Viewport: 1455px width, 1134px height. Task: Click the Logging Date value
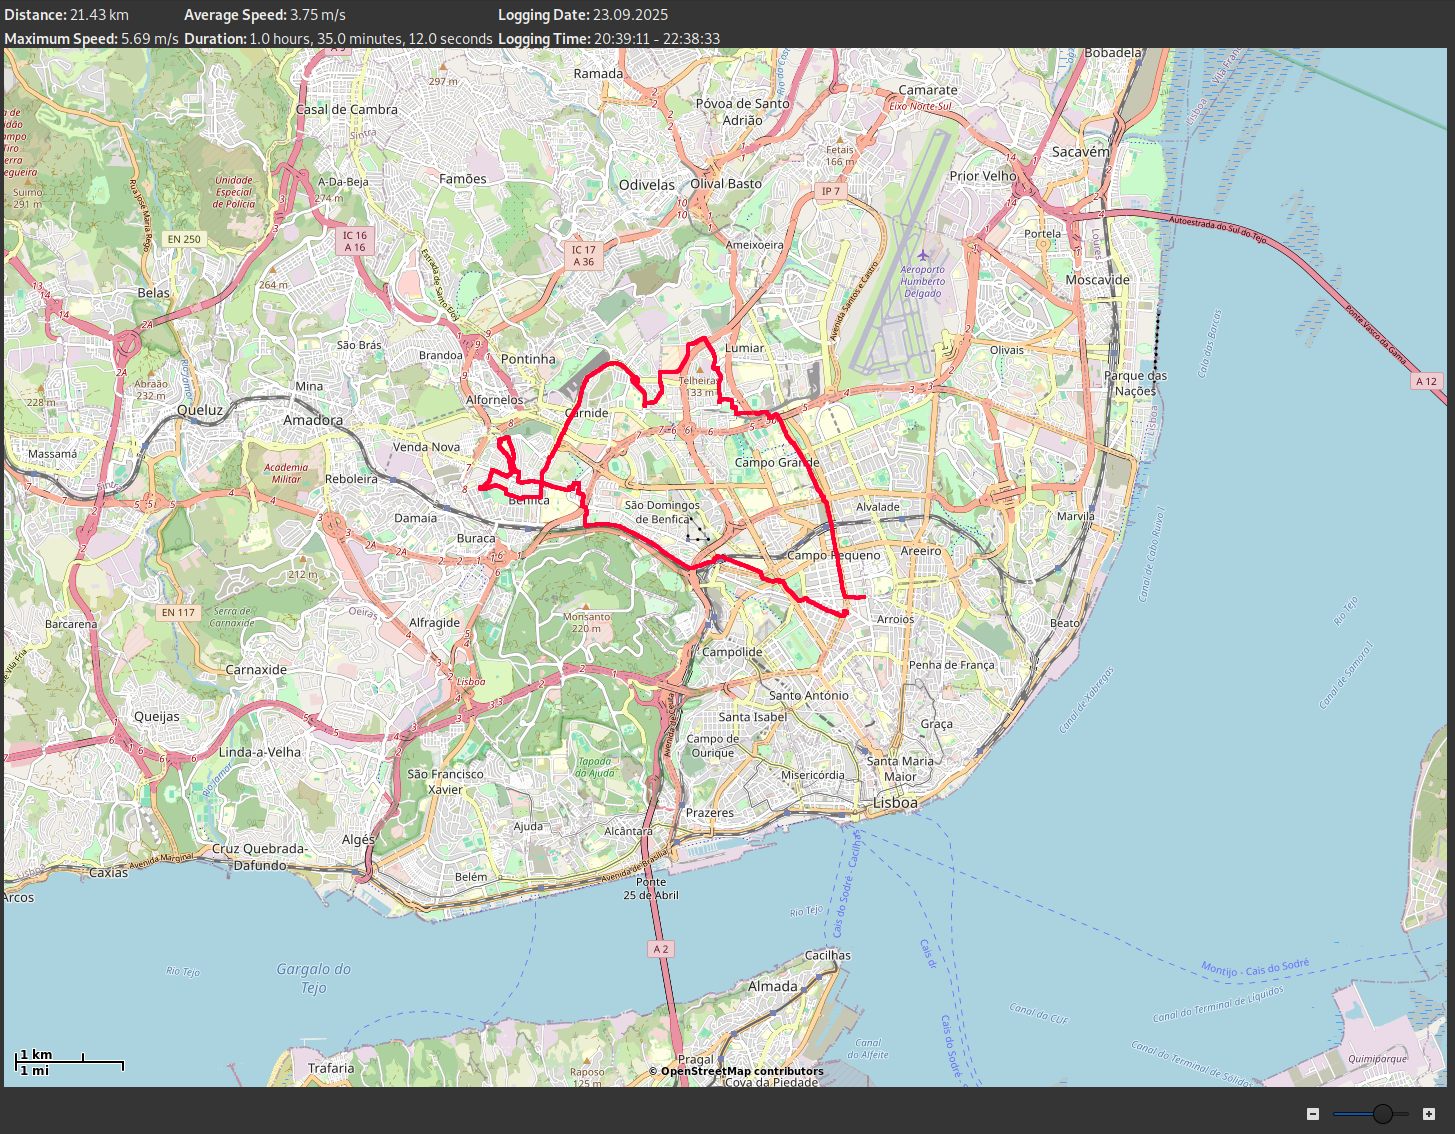click(630, 15)
